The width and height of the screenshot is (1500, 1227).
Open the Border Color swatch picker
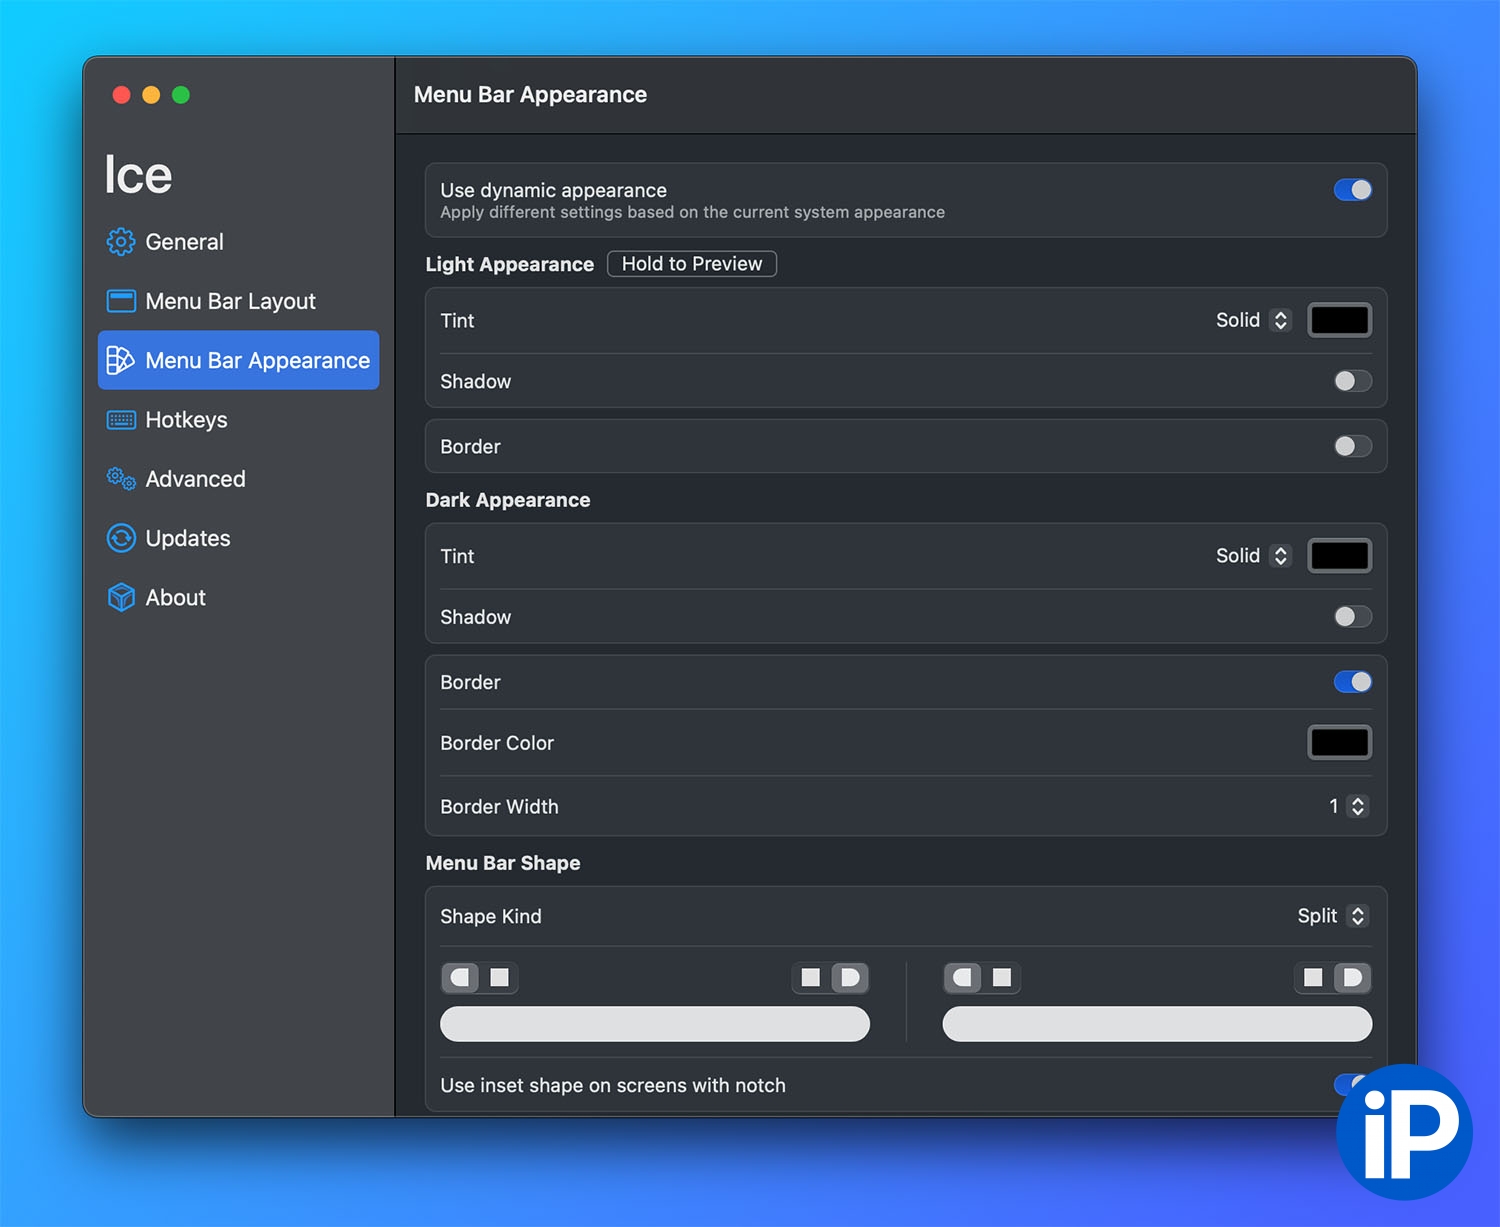pyautogui.click(x=1339, y=743)
